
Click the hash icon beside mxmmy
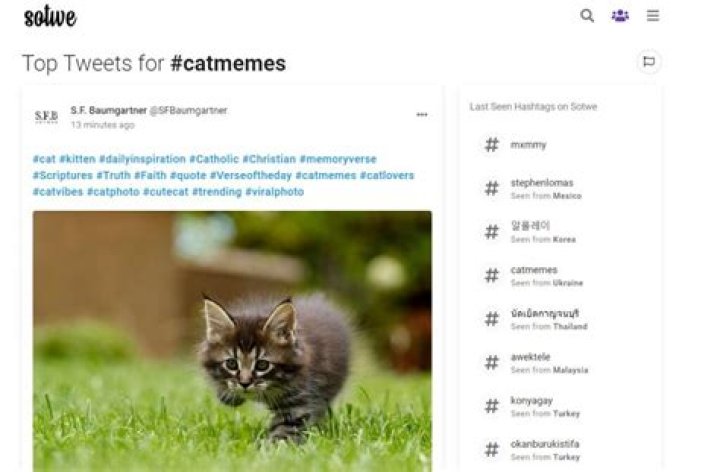(x=492, y=145)
